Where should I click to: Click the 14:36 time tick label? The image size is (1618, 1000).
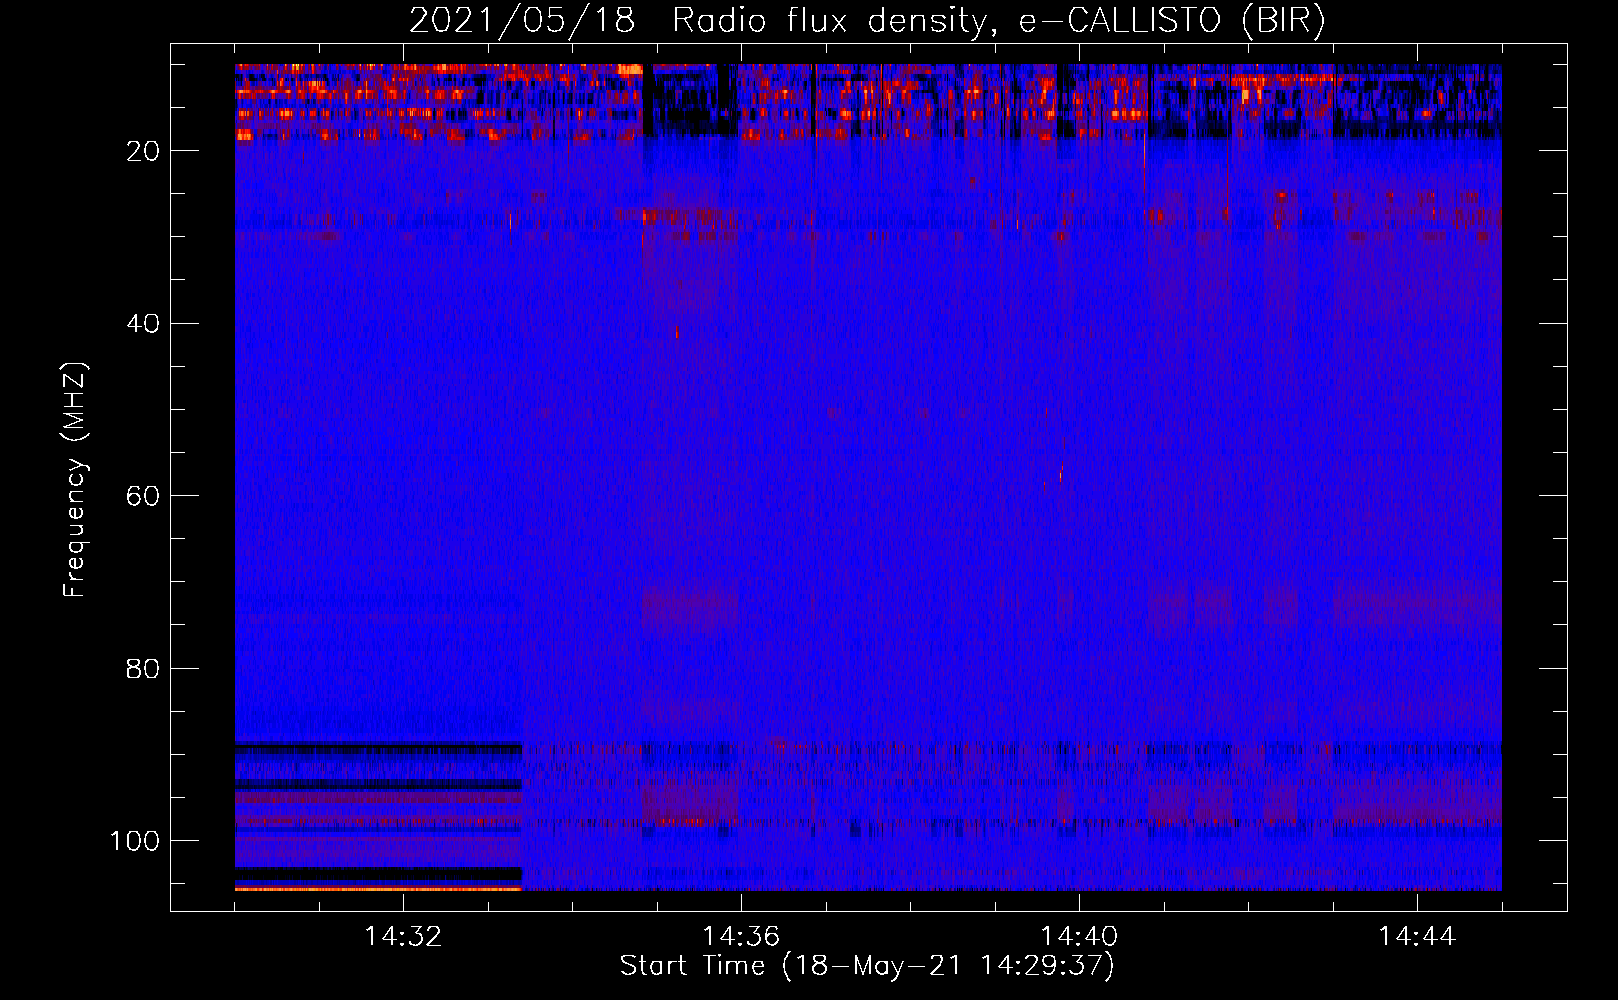(741, 937)
